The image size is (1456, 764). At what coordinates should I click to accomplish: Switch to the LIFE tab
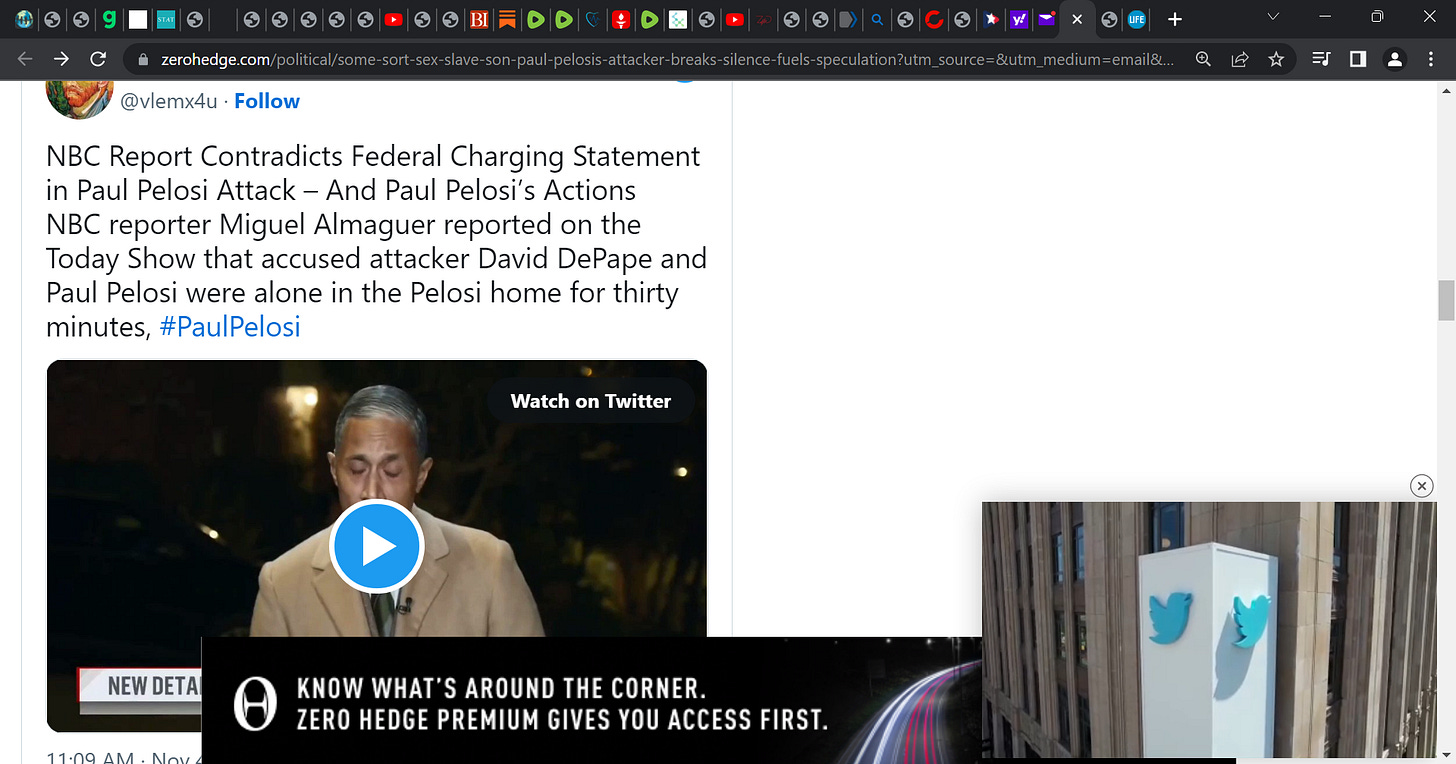coord(1137,19)
